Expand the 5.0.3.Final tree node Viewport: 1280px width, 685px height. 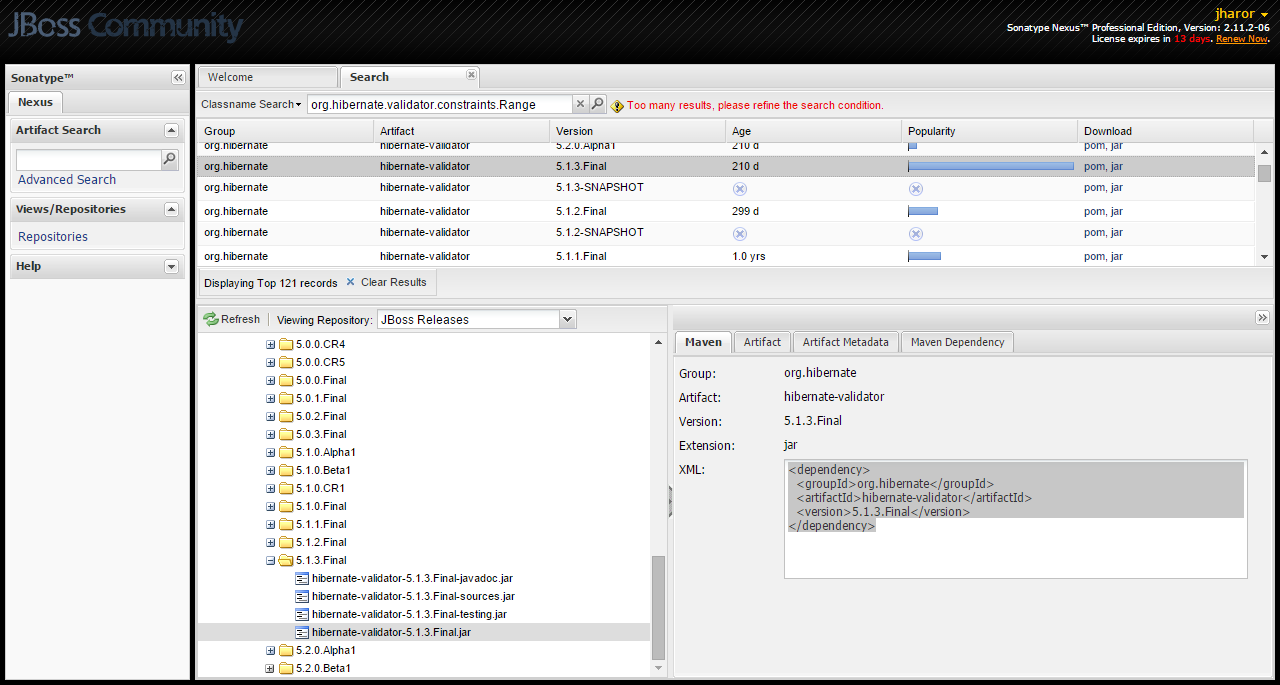(x=270, y=434)
